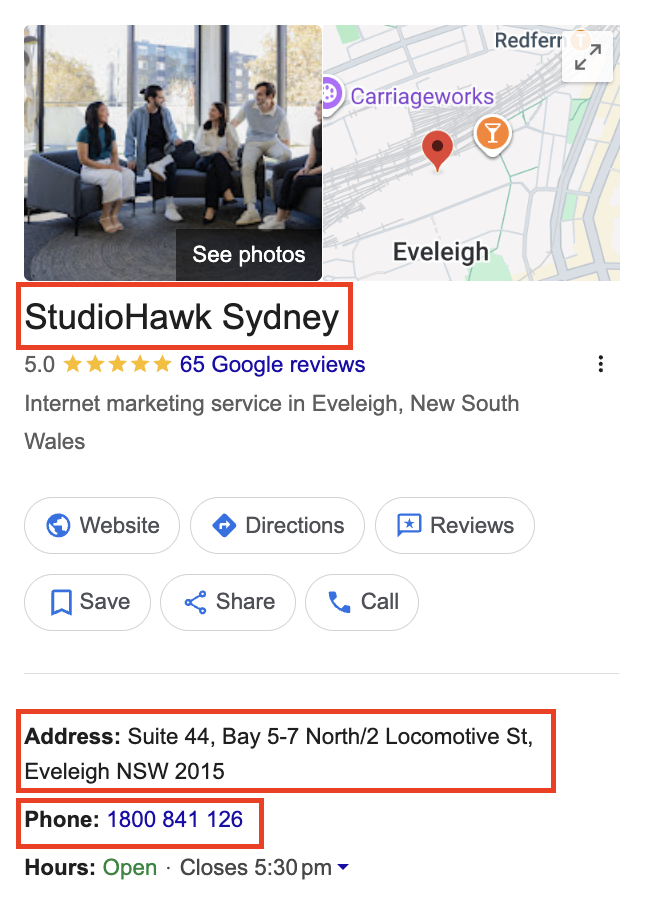Click the Share network icon
The height and width of the screenshot is (900, 656).
(195, 602)
